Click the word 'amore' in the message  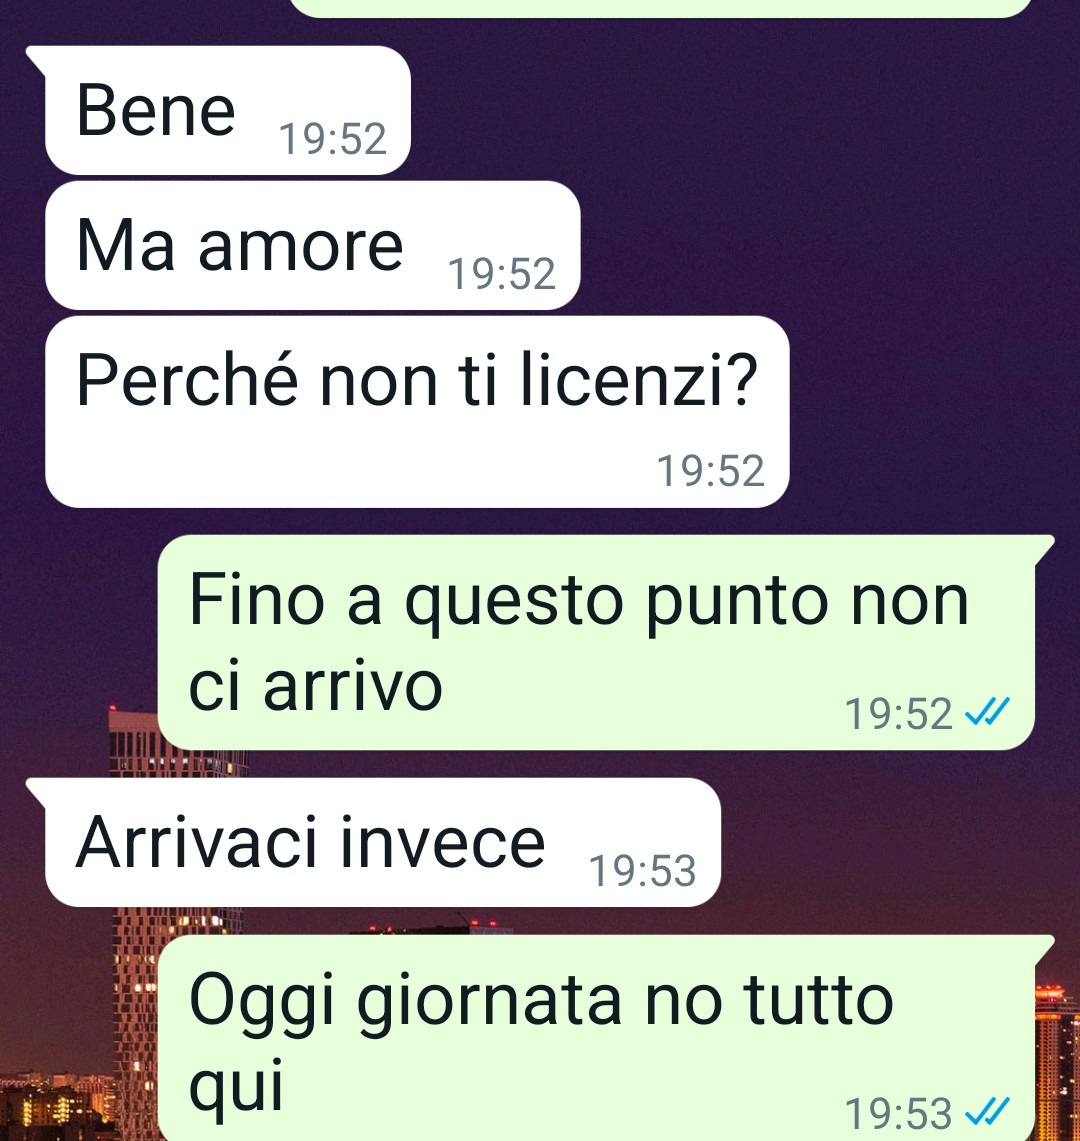(301, 246)
